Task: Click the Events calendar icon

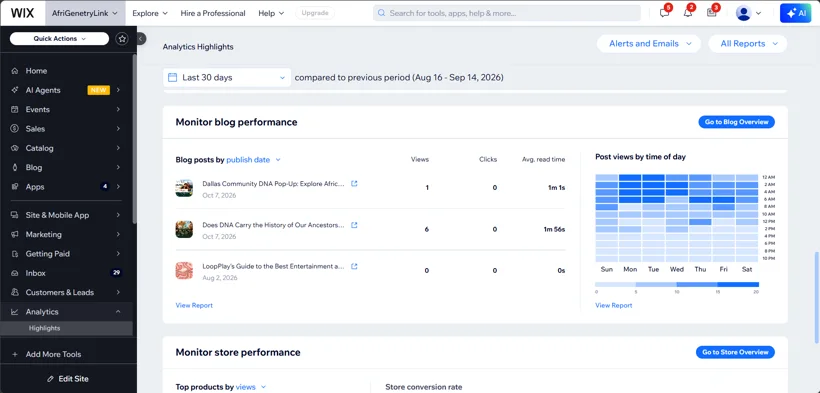Action: pyautogui.click(x=15, y=109)
